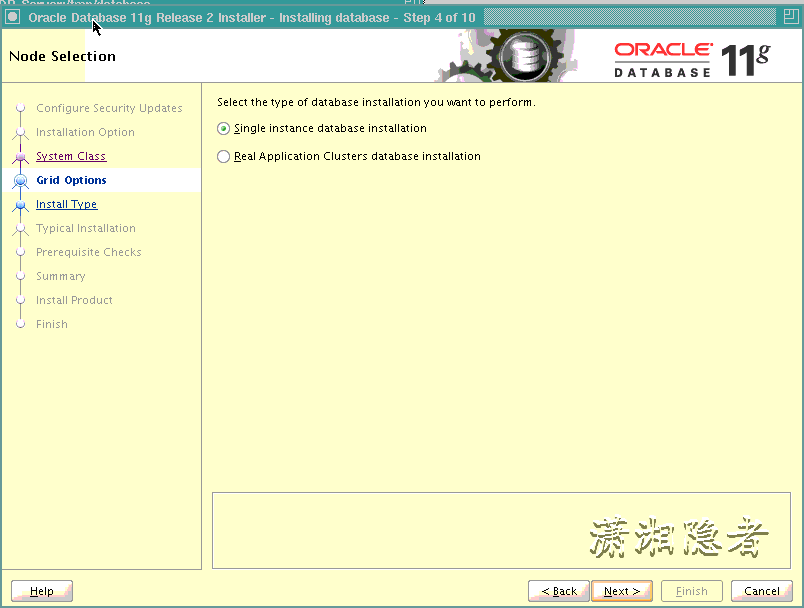This screenshot has width=804, height=608.
Task: Select Single instance database installation
Action: pyautogui.click(x=223, y=128)
